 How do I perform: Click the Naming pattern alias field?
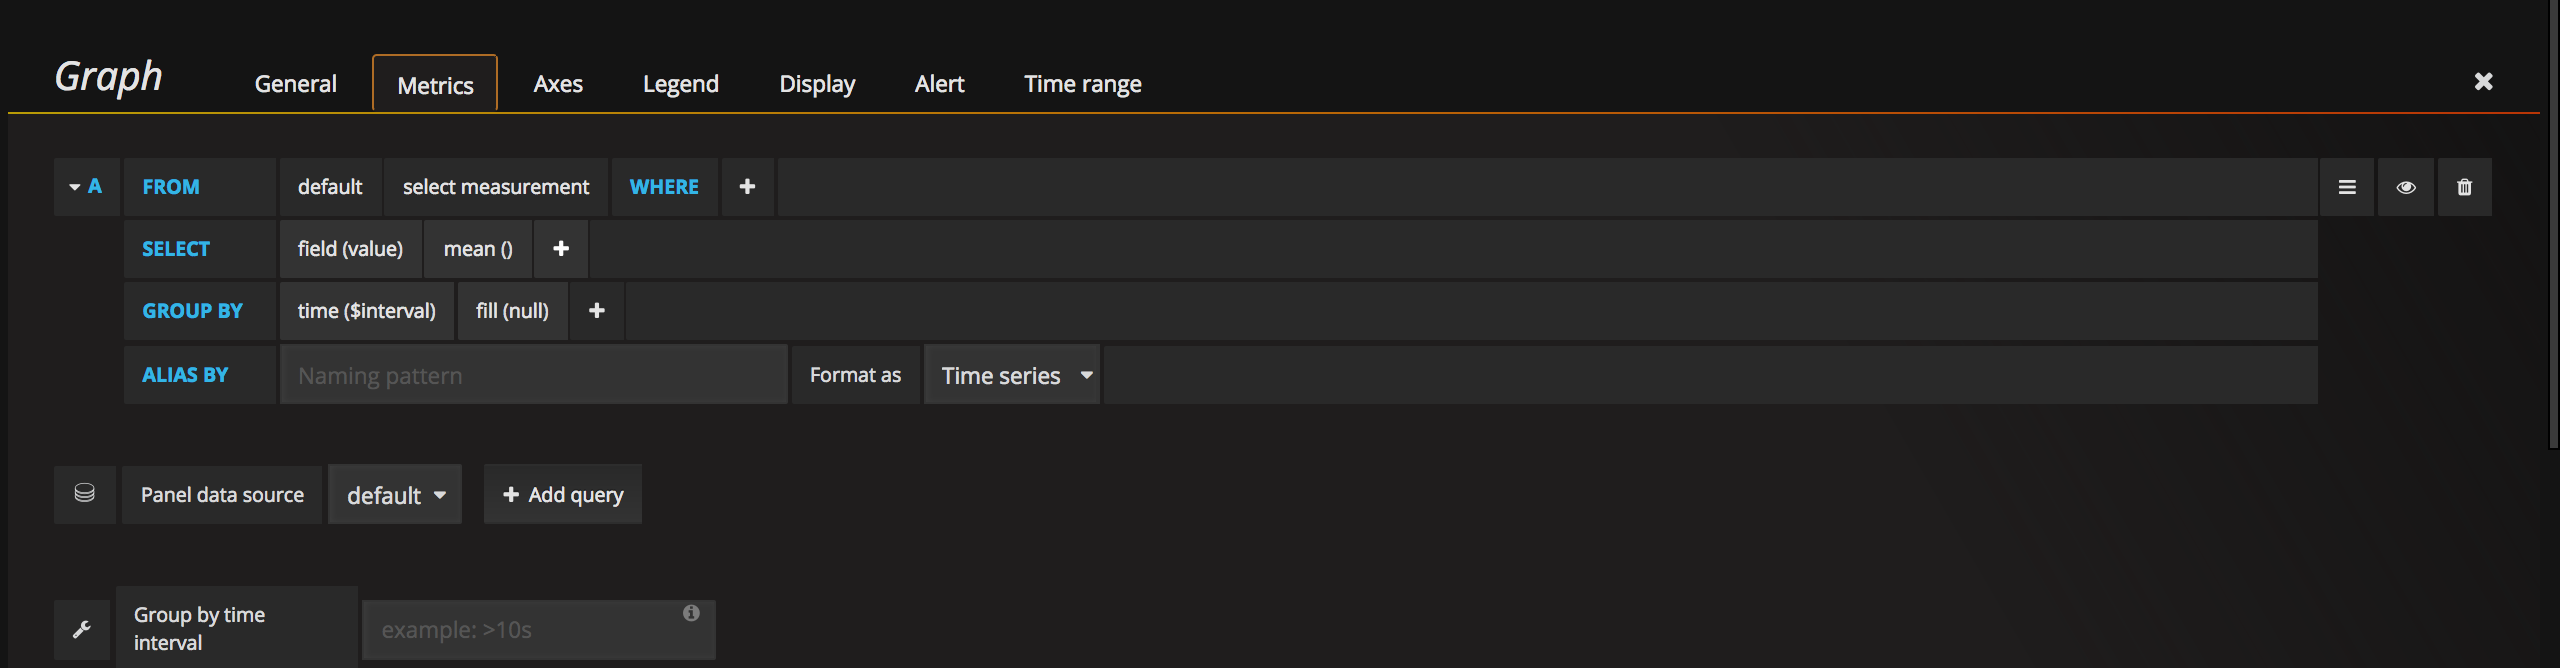point(533,375)
